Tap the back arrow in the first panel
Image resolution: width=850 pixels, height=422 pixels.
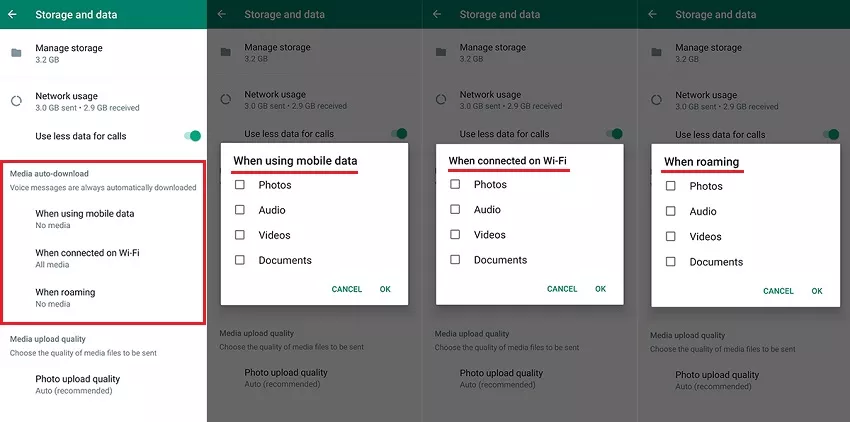click(12, 15)
